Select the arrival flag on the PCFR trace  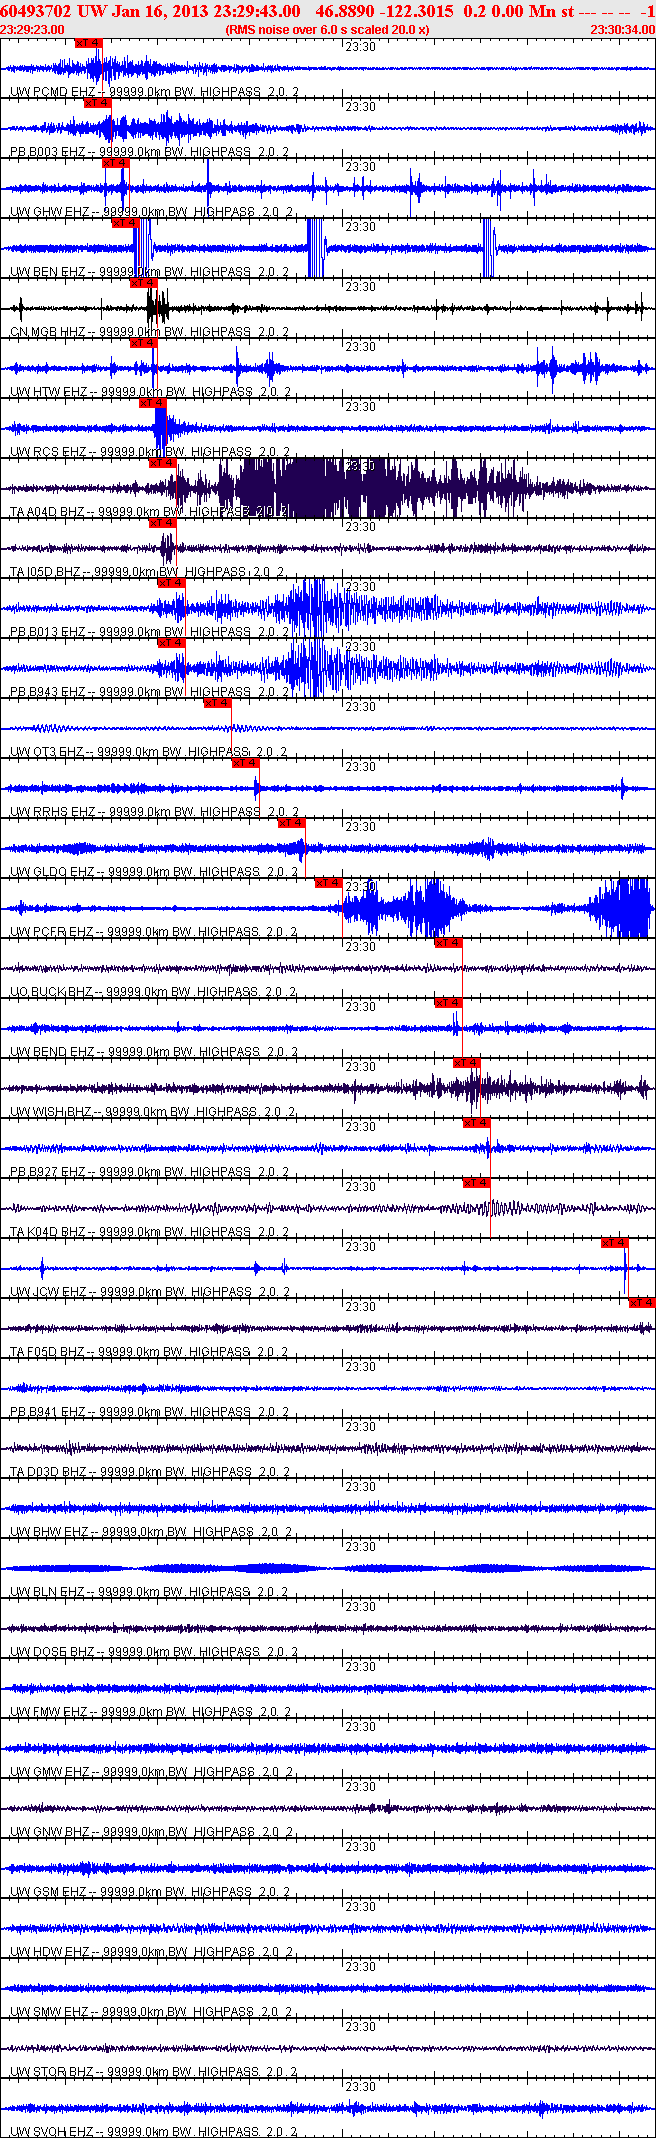tap(329, 883)
